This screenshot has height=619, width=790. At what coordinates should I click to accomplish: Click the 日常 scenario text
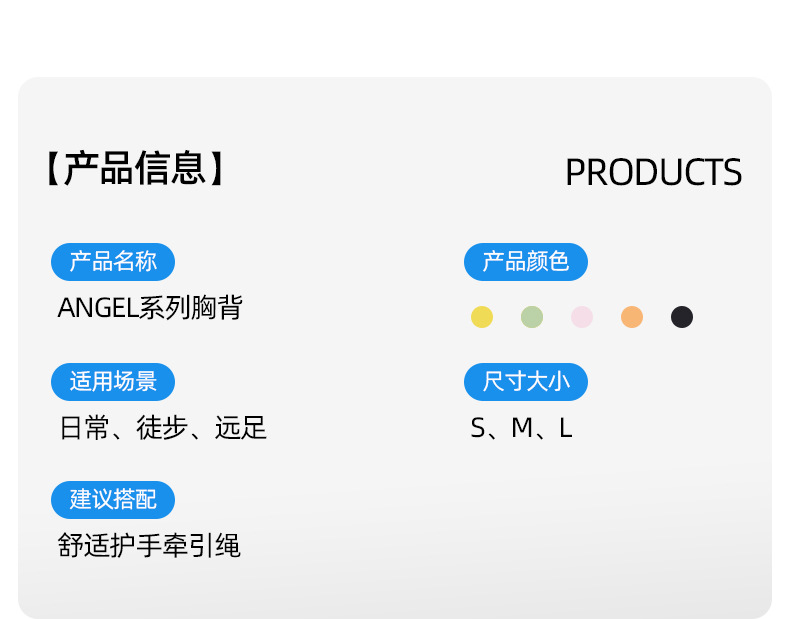pos(85,429)
